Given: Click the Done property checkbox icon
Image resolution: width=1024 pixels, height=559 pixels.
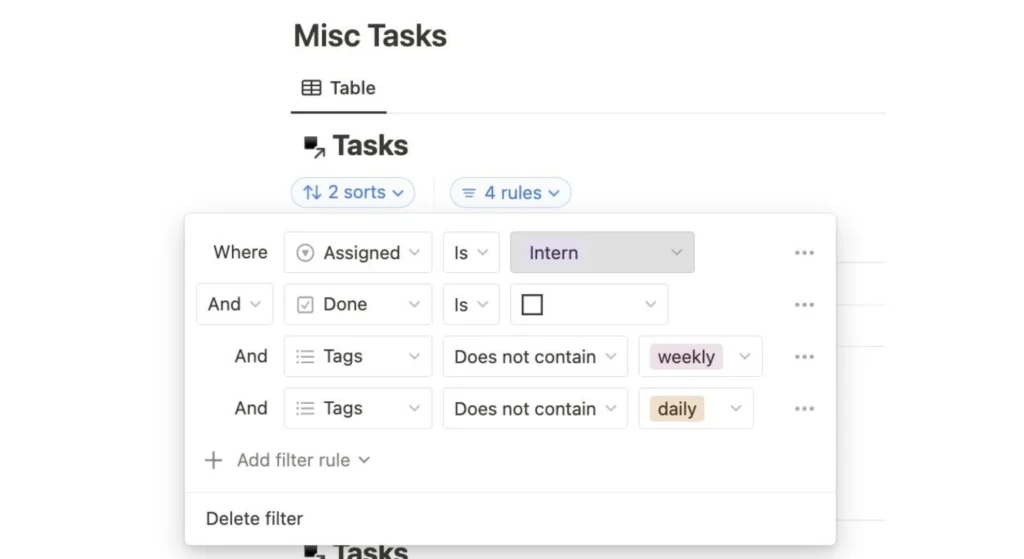Looking at the screenshot, I should [x=305, y=305].
